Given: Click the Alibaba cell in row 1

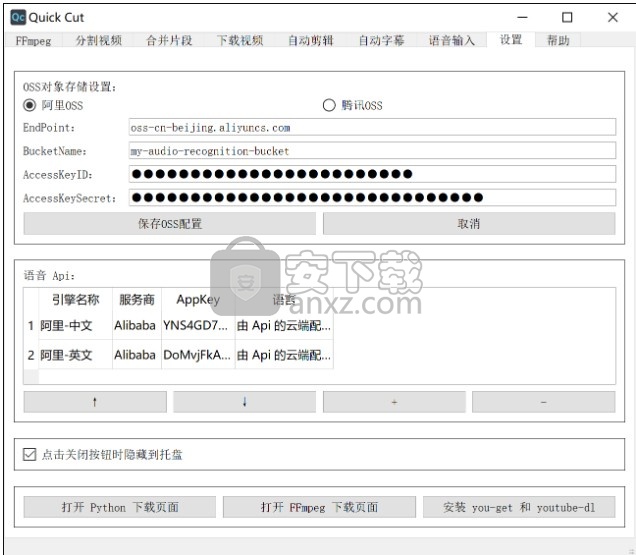Looking at the screenshot, I should pos(137,325).
